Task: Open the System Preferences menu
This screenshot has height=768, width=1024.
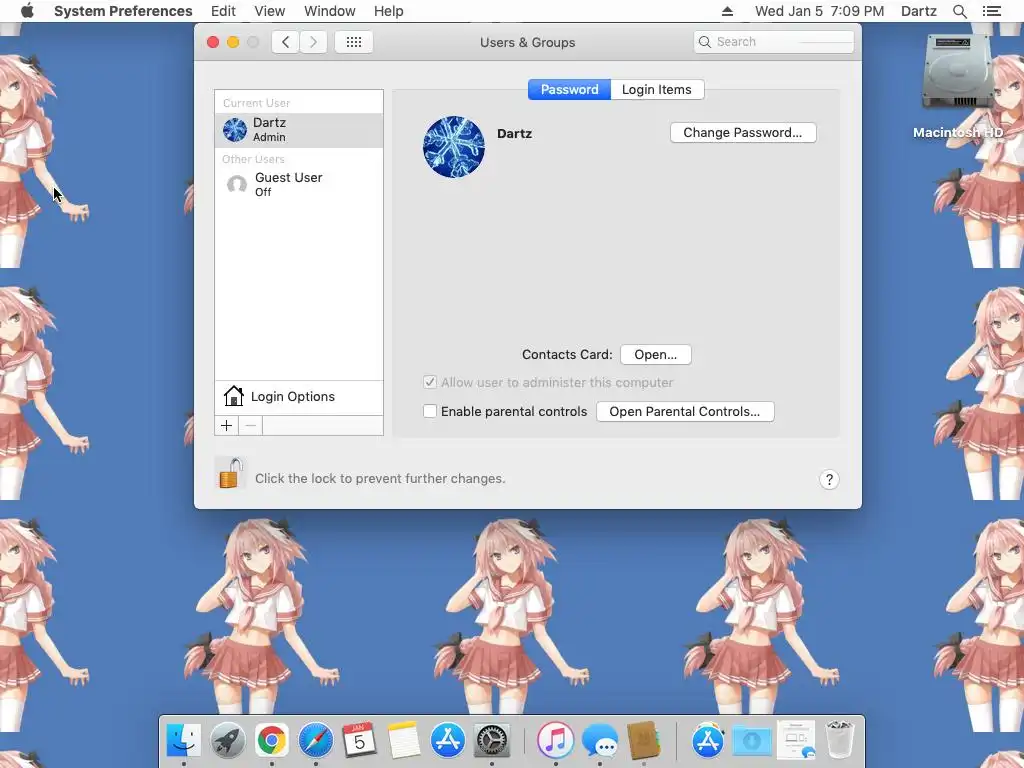Action: tap(123, 11)
